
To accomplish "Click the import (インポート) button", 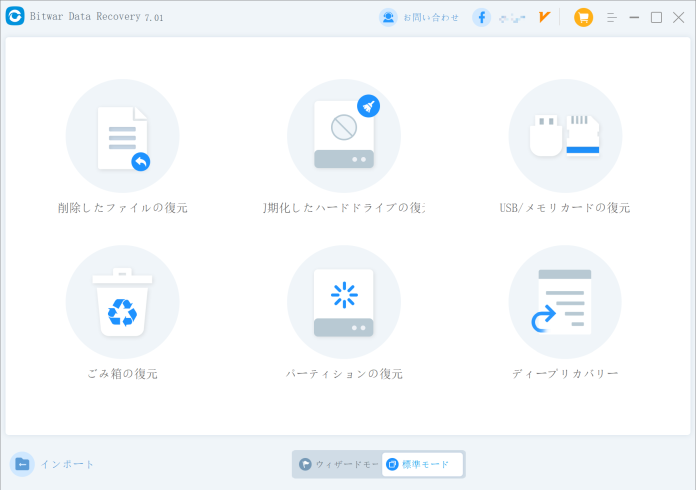I will point(54,464).
